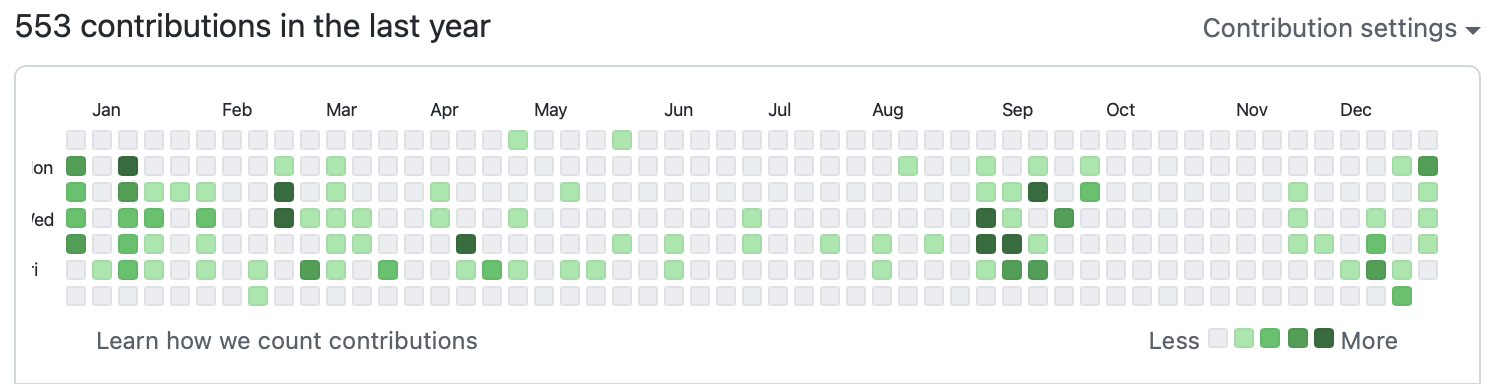Select the darkest Tuesday cell in February
This screenshot has height=384, width=1488.
[x=284, y=192]
